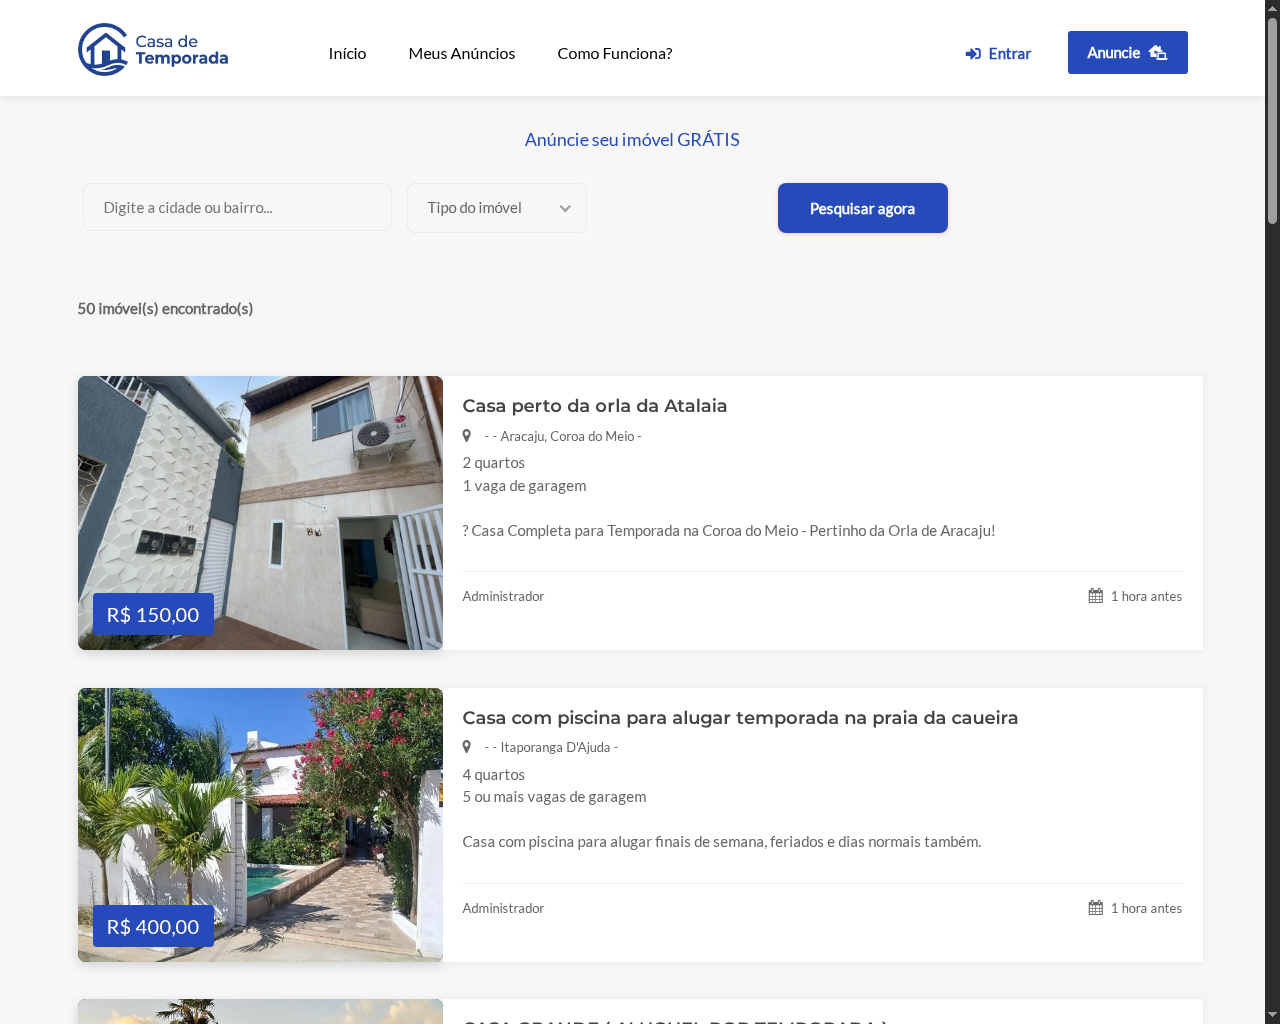Click the scrollbar up arrow
This screenshot has width=1280, height=1024.
coord(1272,7)
